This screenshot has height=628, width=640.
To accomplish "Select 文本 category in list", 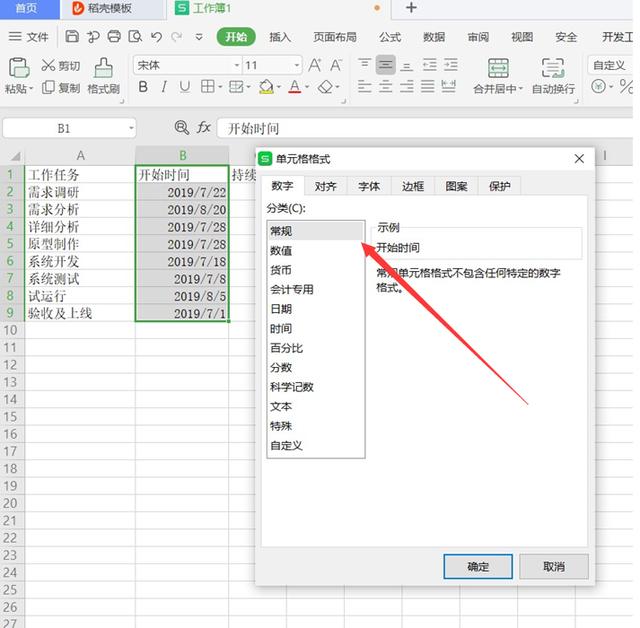I will (x=316, y=406).
